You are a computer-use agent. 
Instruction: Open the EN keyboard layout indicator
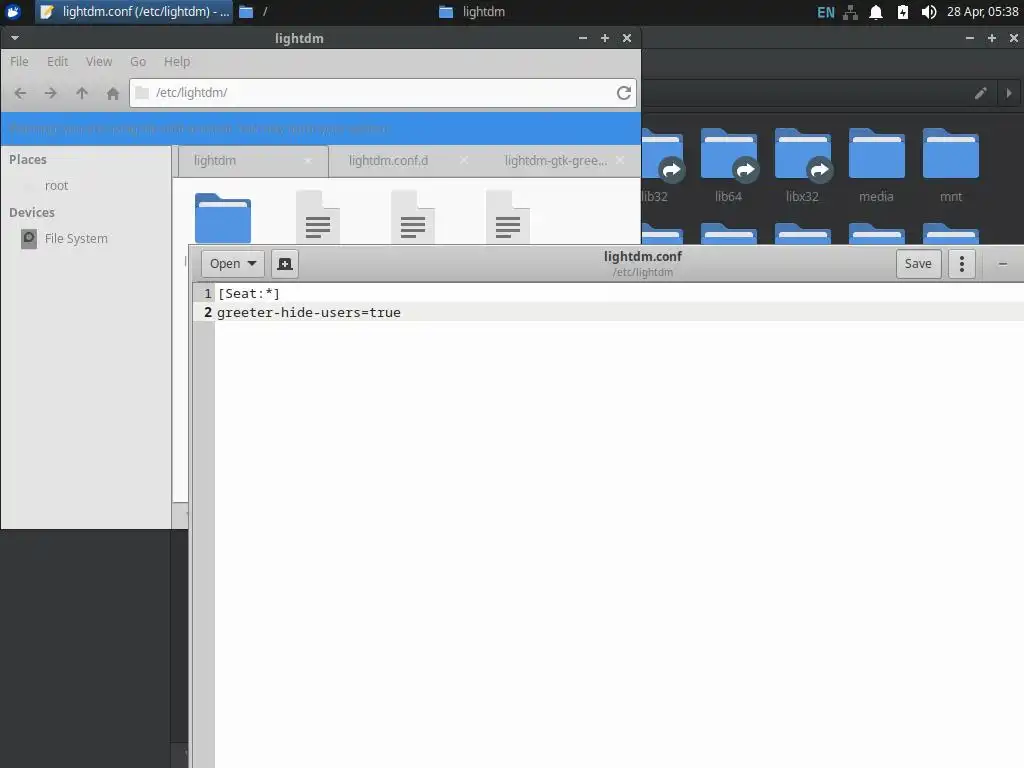coord(825,12)
